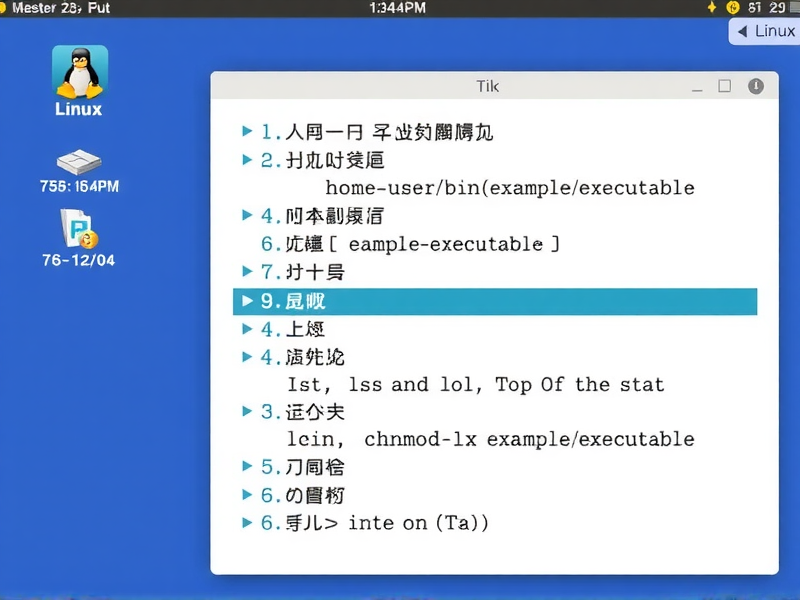Toggle the arrow next to the last item 6
Viewport: 800px width, 600px height.
pos(247,522)
